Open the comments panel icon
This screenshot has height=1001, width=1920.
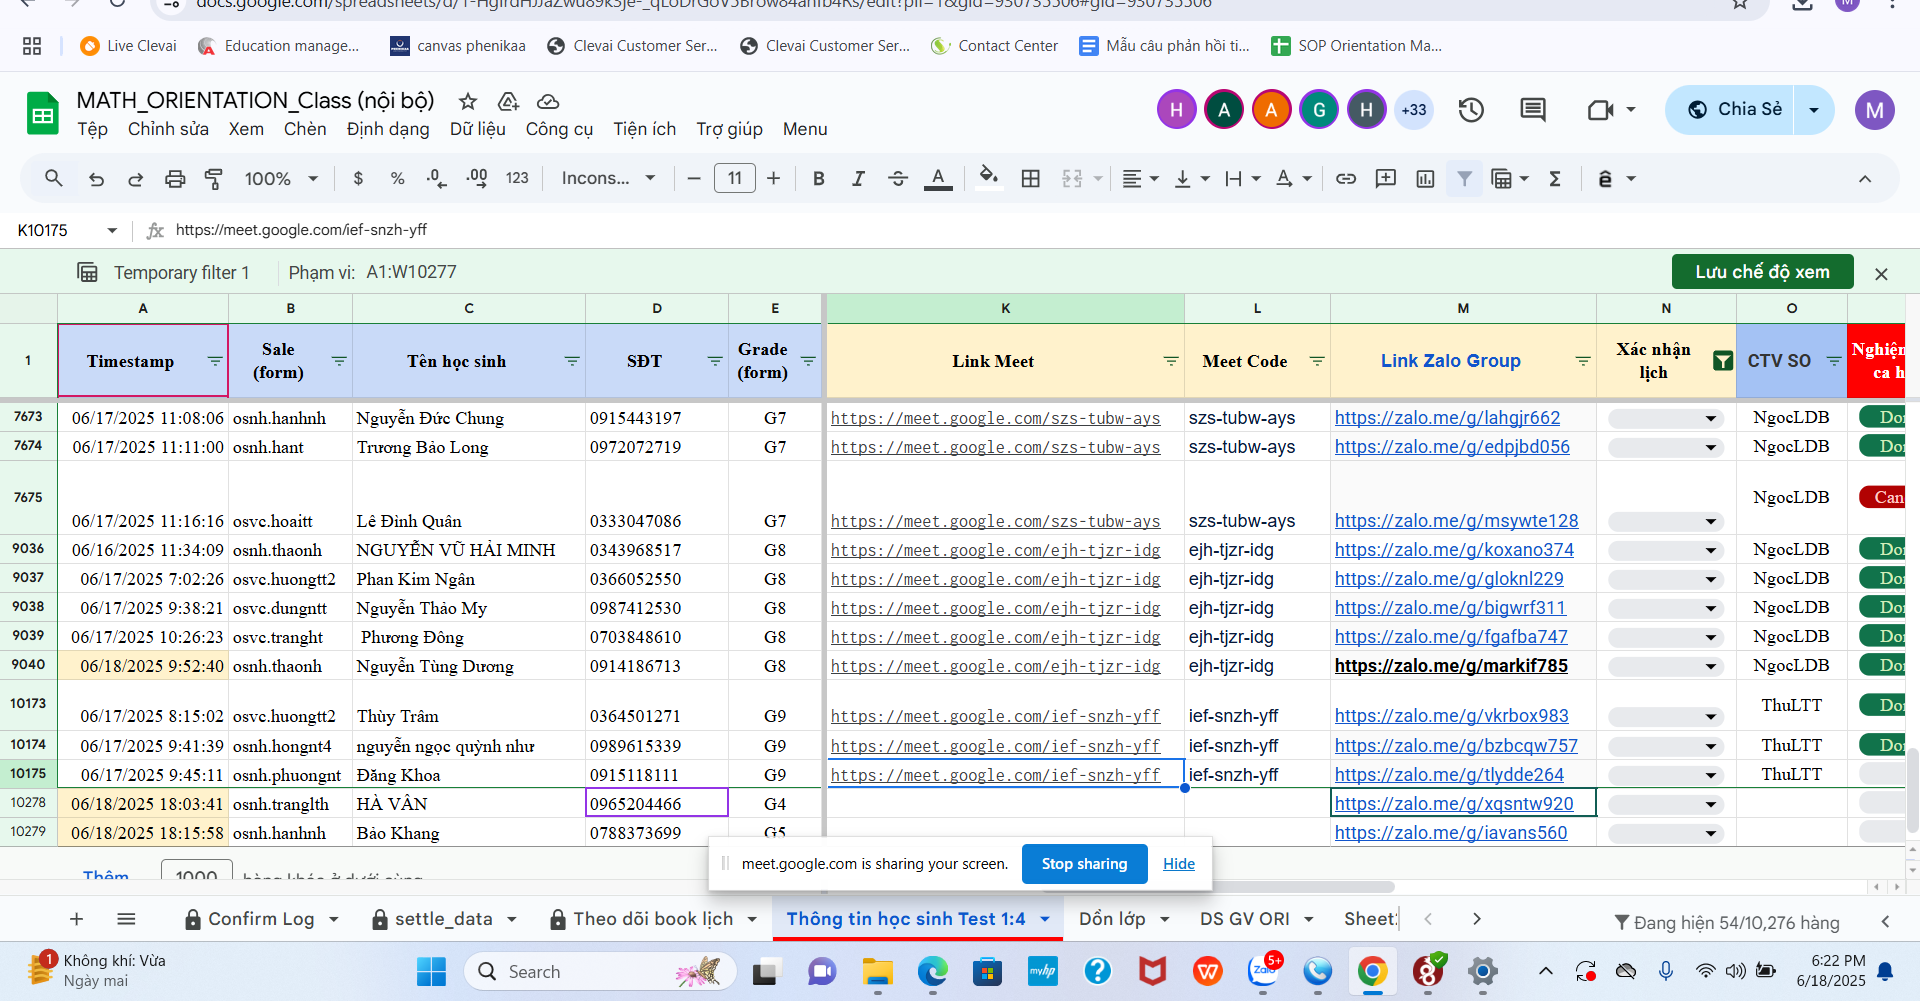coord(1533,110)
